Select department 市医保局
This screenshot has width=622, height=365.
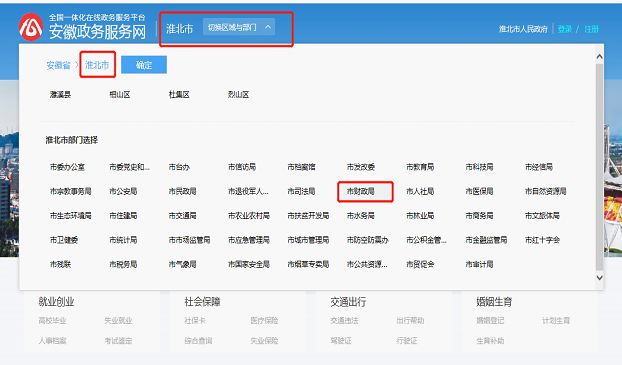(x=479, y=191)
